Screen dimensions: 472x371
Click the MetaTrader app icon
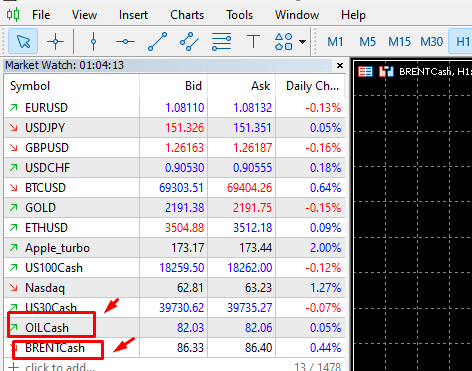[13, 15]
